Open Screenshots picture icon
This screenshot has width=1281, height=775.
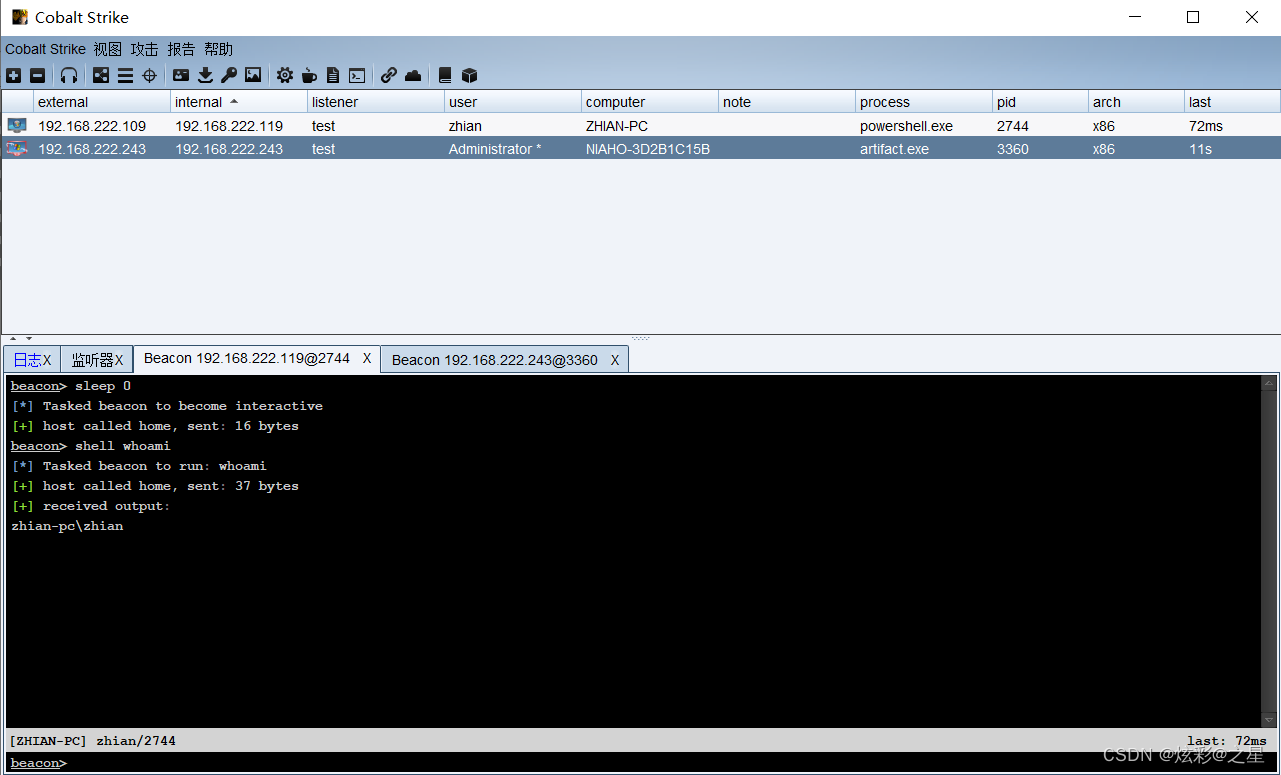point(253,75)
